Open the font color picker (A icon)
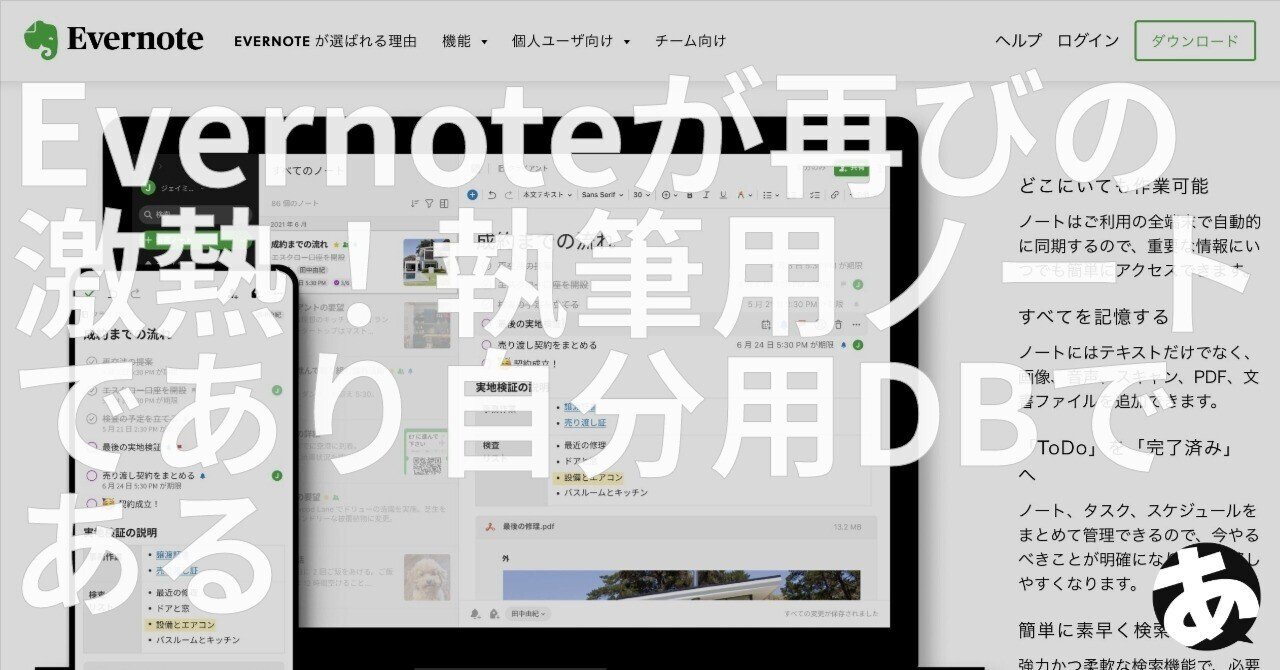This screenshot has width=1280, height=670. (742, 195)
